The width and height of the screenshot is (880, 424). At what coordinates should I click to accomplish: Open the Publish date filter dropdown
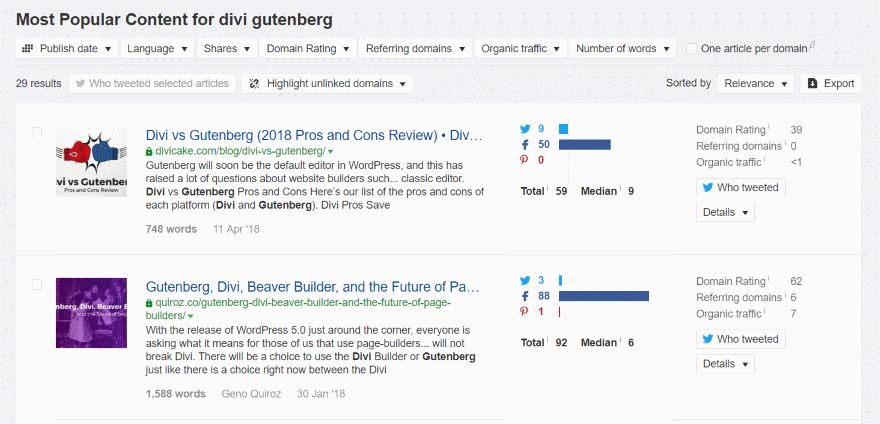tap(66, 48)
